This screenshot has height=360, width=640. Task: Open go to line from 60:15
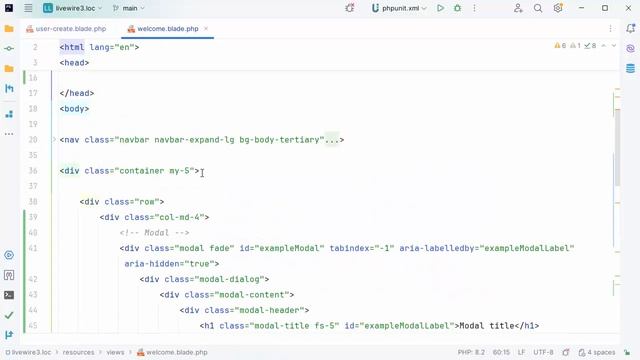501,352
